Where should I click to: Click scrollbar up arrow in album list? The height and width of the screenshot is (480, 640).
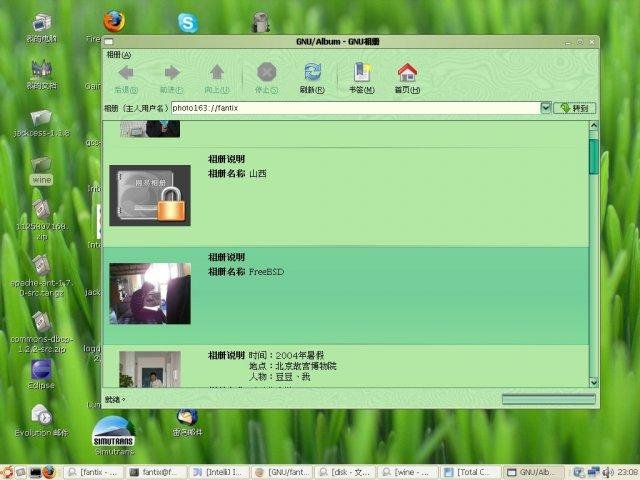click(x=593, y=126)
